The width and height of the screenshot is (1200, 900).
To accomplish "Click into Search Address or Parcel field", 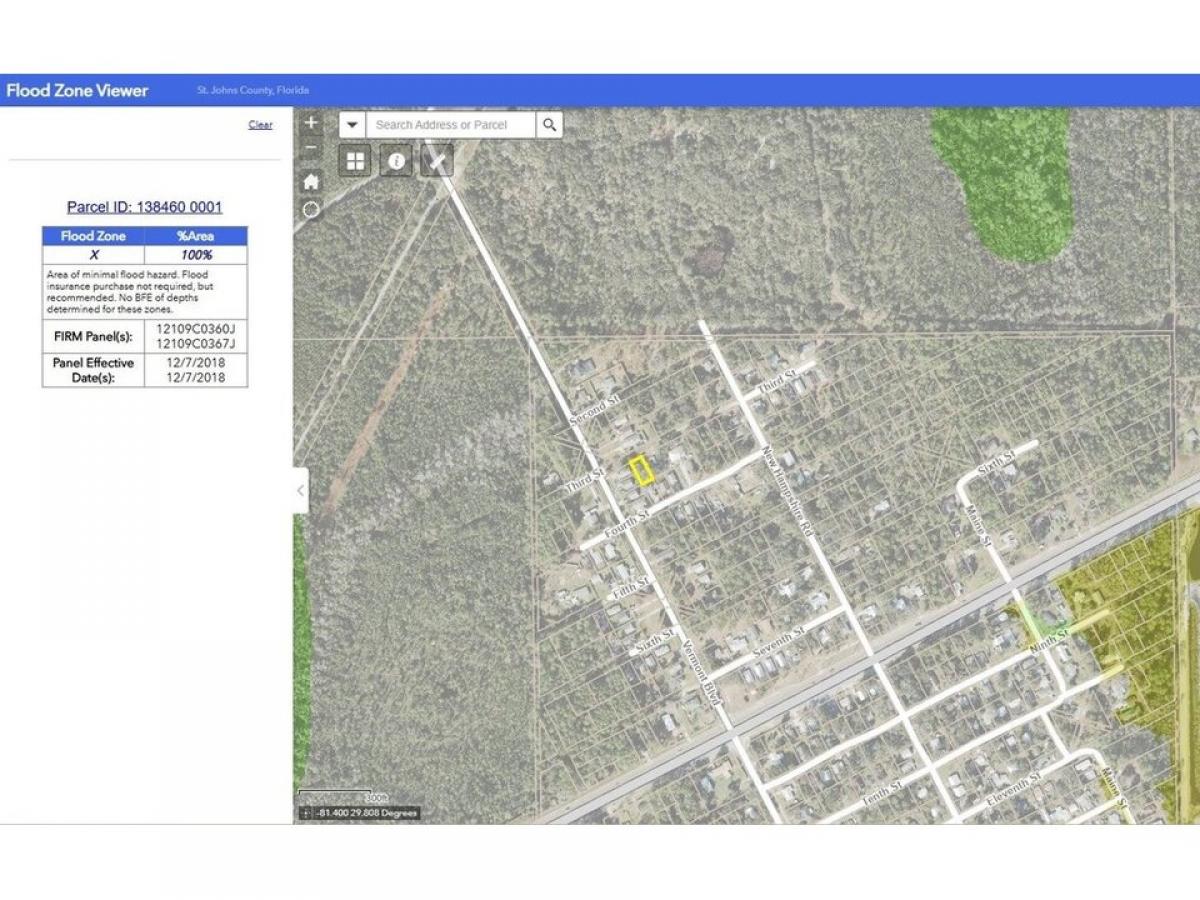I will pos(450,125).
